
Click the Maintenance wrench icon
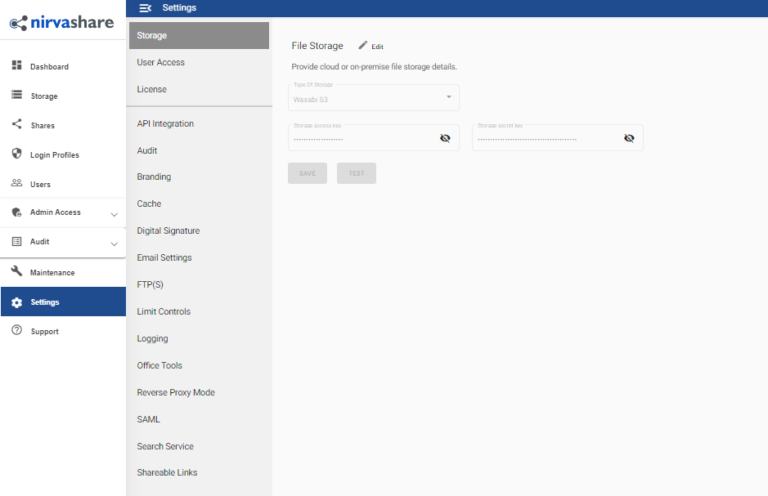point(17,272)
